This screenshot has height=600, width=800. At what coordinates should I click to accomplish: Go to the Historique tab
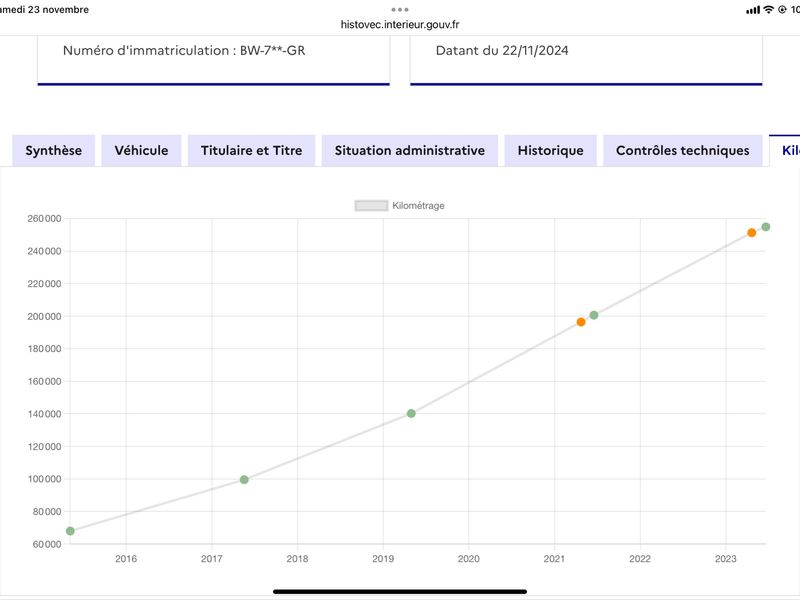point(551,151)
